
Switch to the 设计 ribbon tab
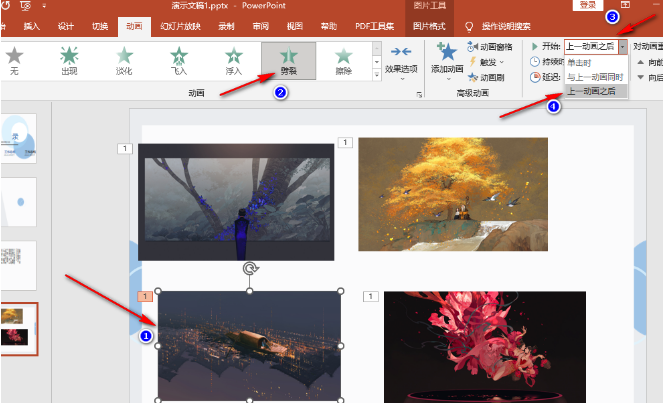click(x=66, y=26)
